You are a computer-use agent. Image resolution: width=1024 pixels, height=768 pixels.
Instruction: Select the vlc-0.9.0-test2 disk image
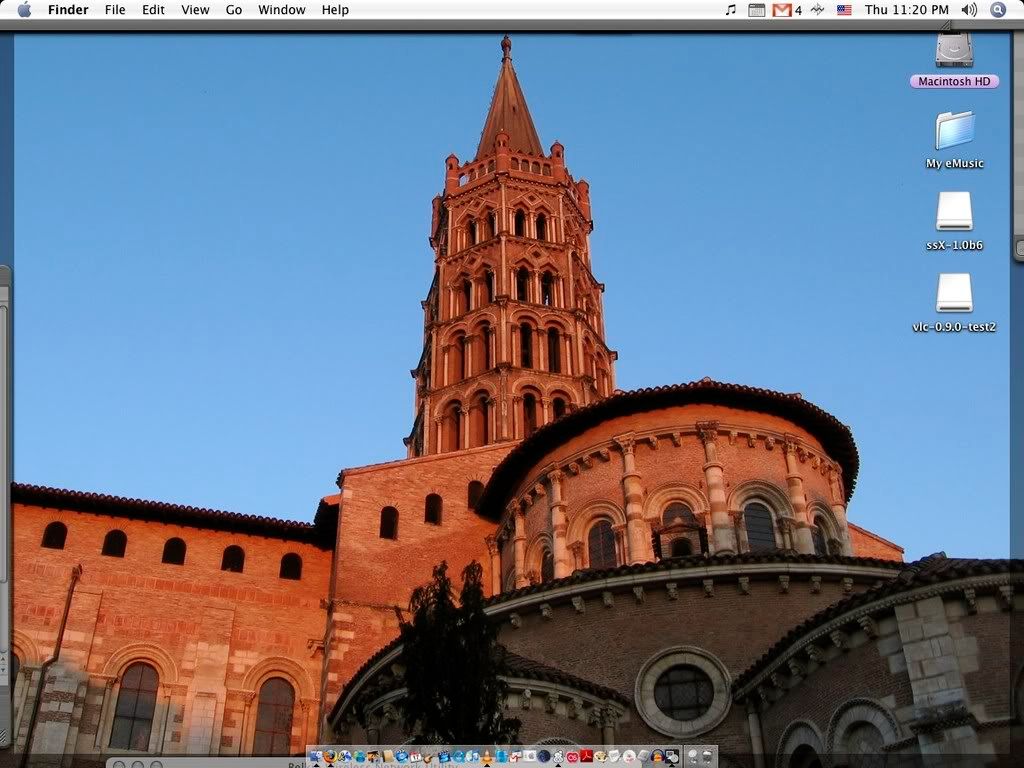point(954,294)
